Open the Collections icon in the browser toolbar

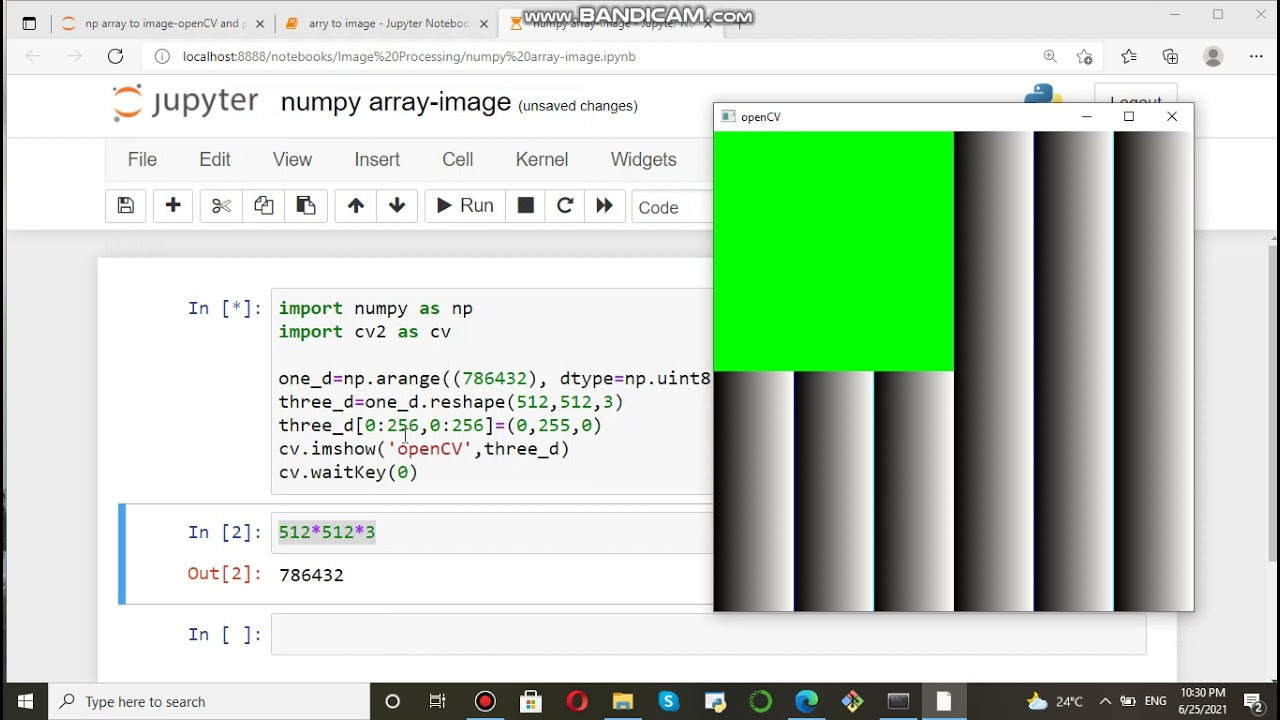[1170, 57]
